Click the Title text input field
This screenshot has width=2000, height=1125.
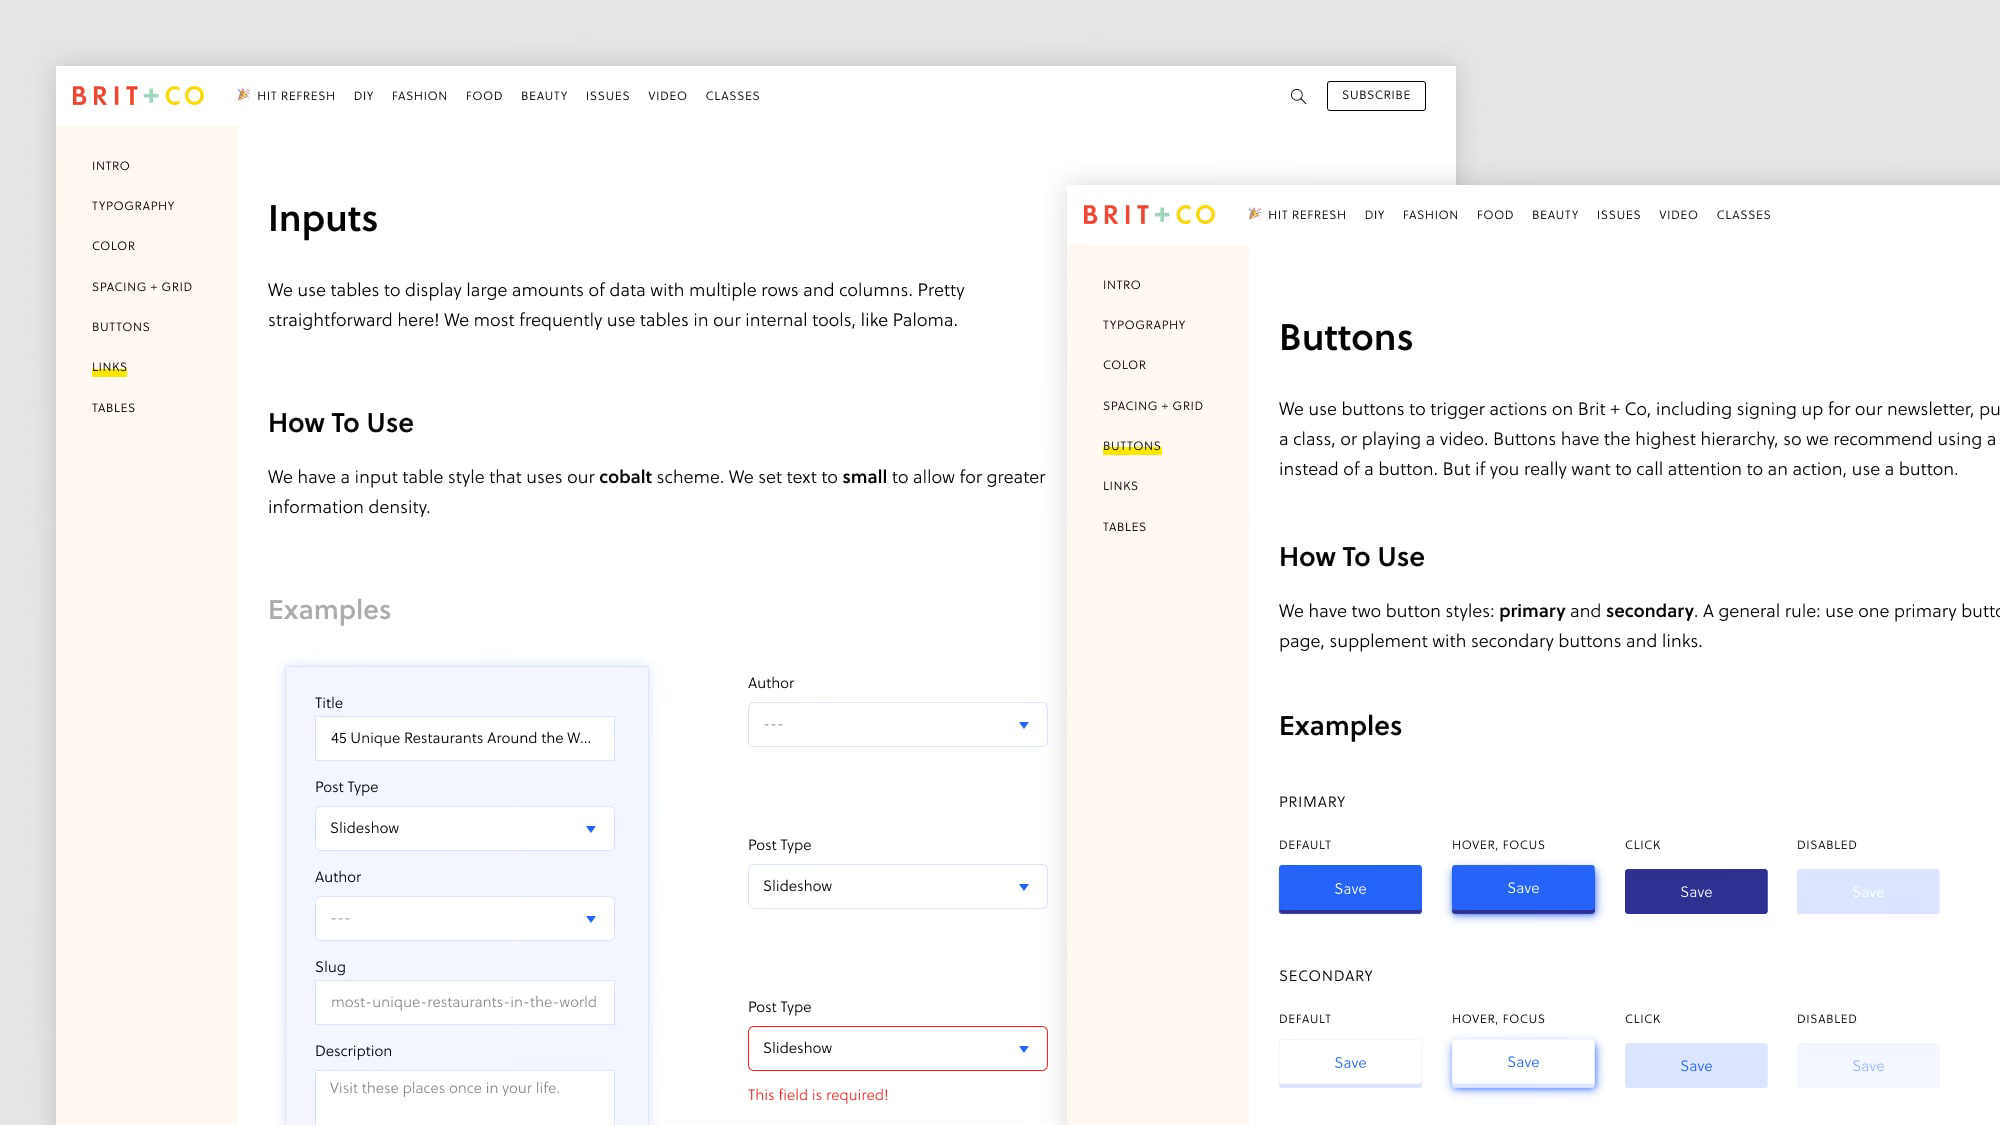(464, 739)
